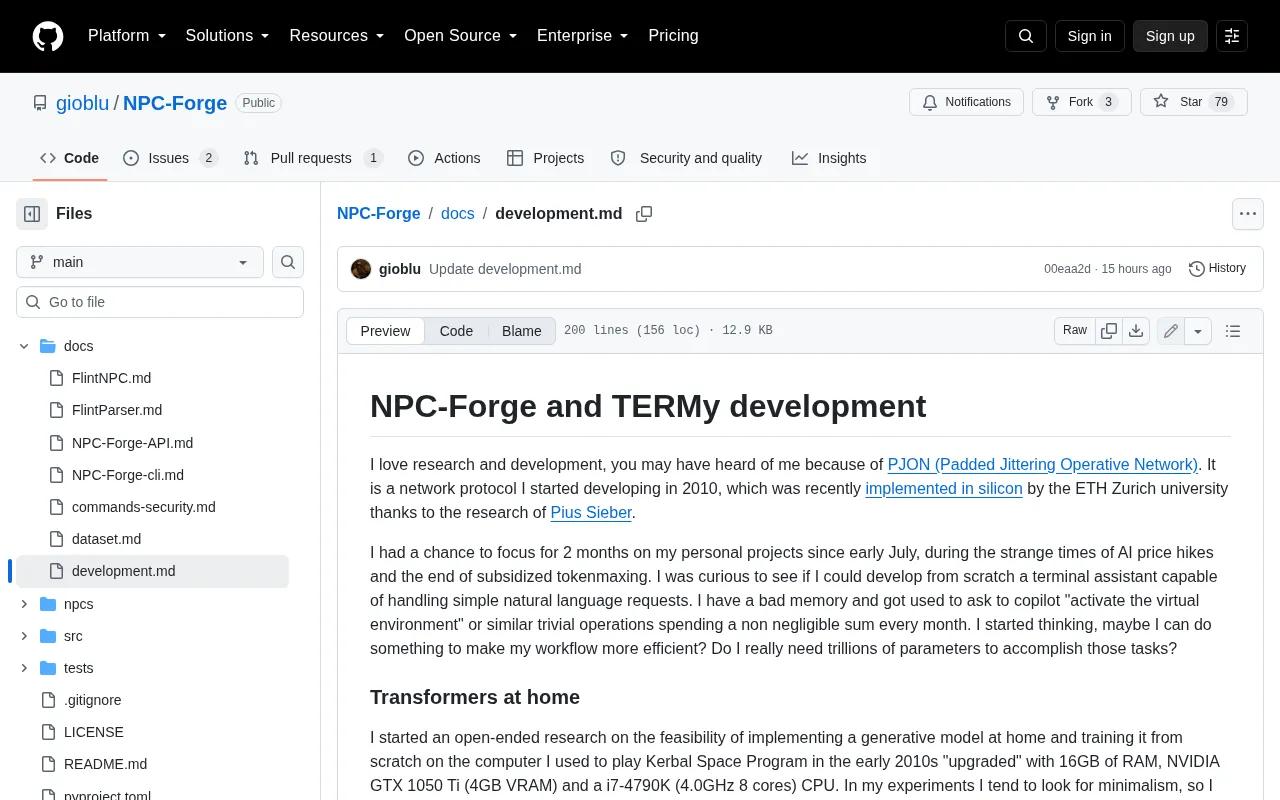The height and width of the screenshot is (800, 1280).
Task: Switch to the Blame view
Action: point(522,331)
